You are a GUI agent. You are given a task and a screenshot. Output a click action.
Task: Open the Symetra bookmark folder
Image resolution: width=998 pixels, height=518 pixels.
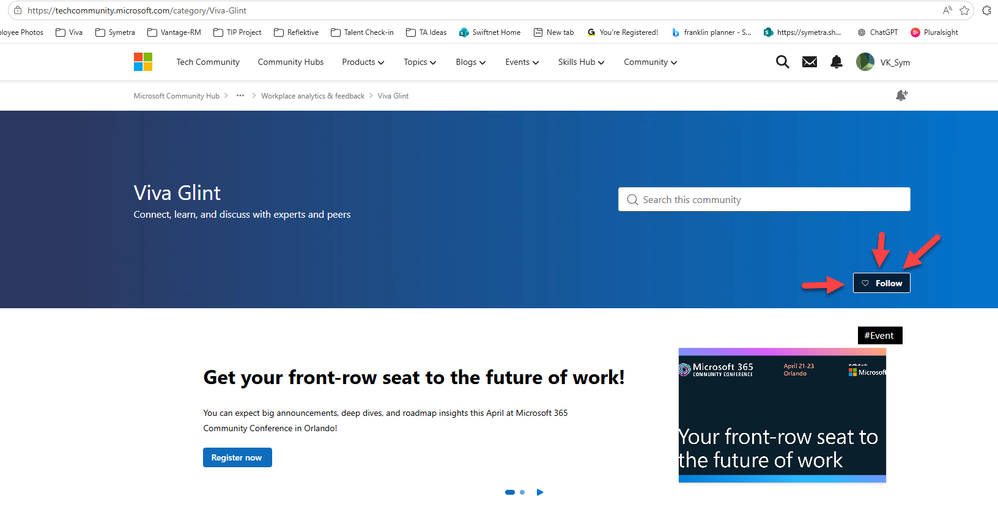coord(115,32)
